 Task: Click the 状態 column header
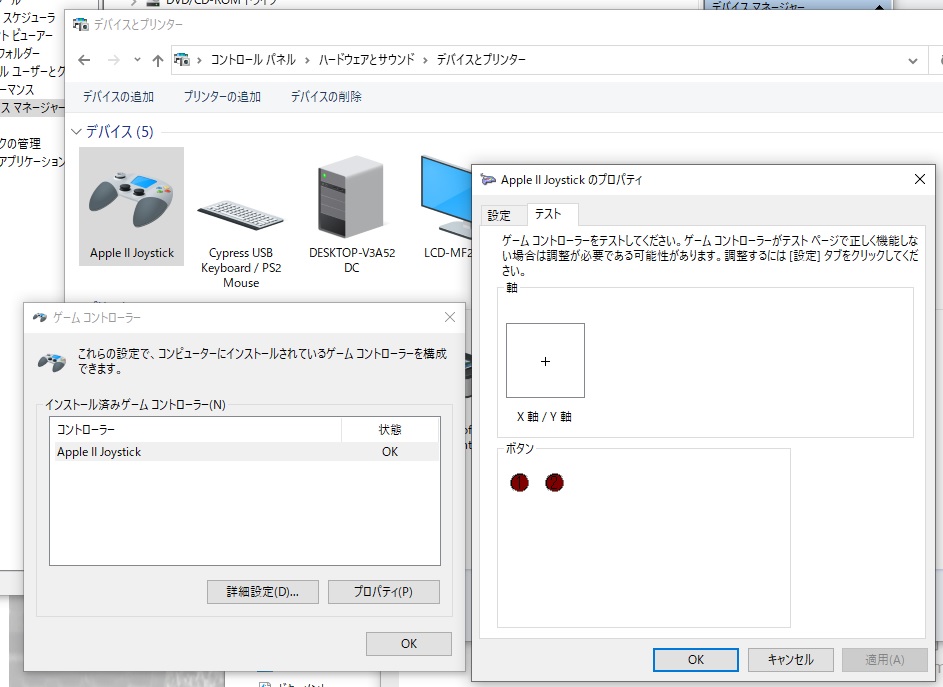[x=390, y=430]
